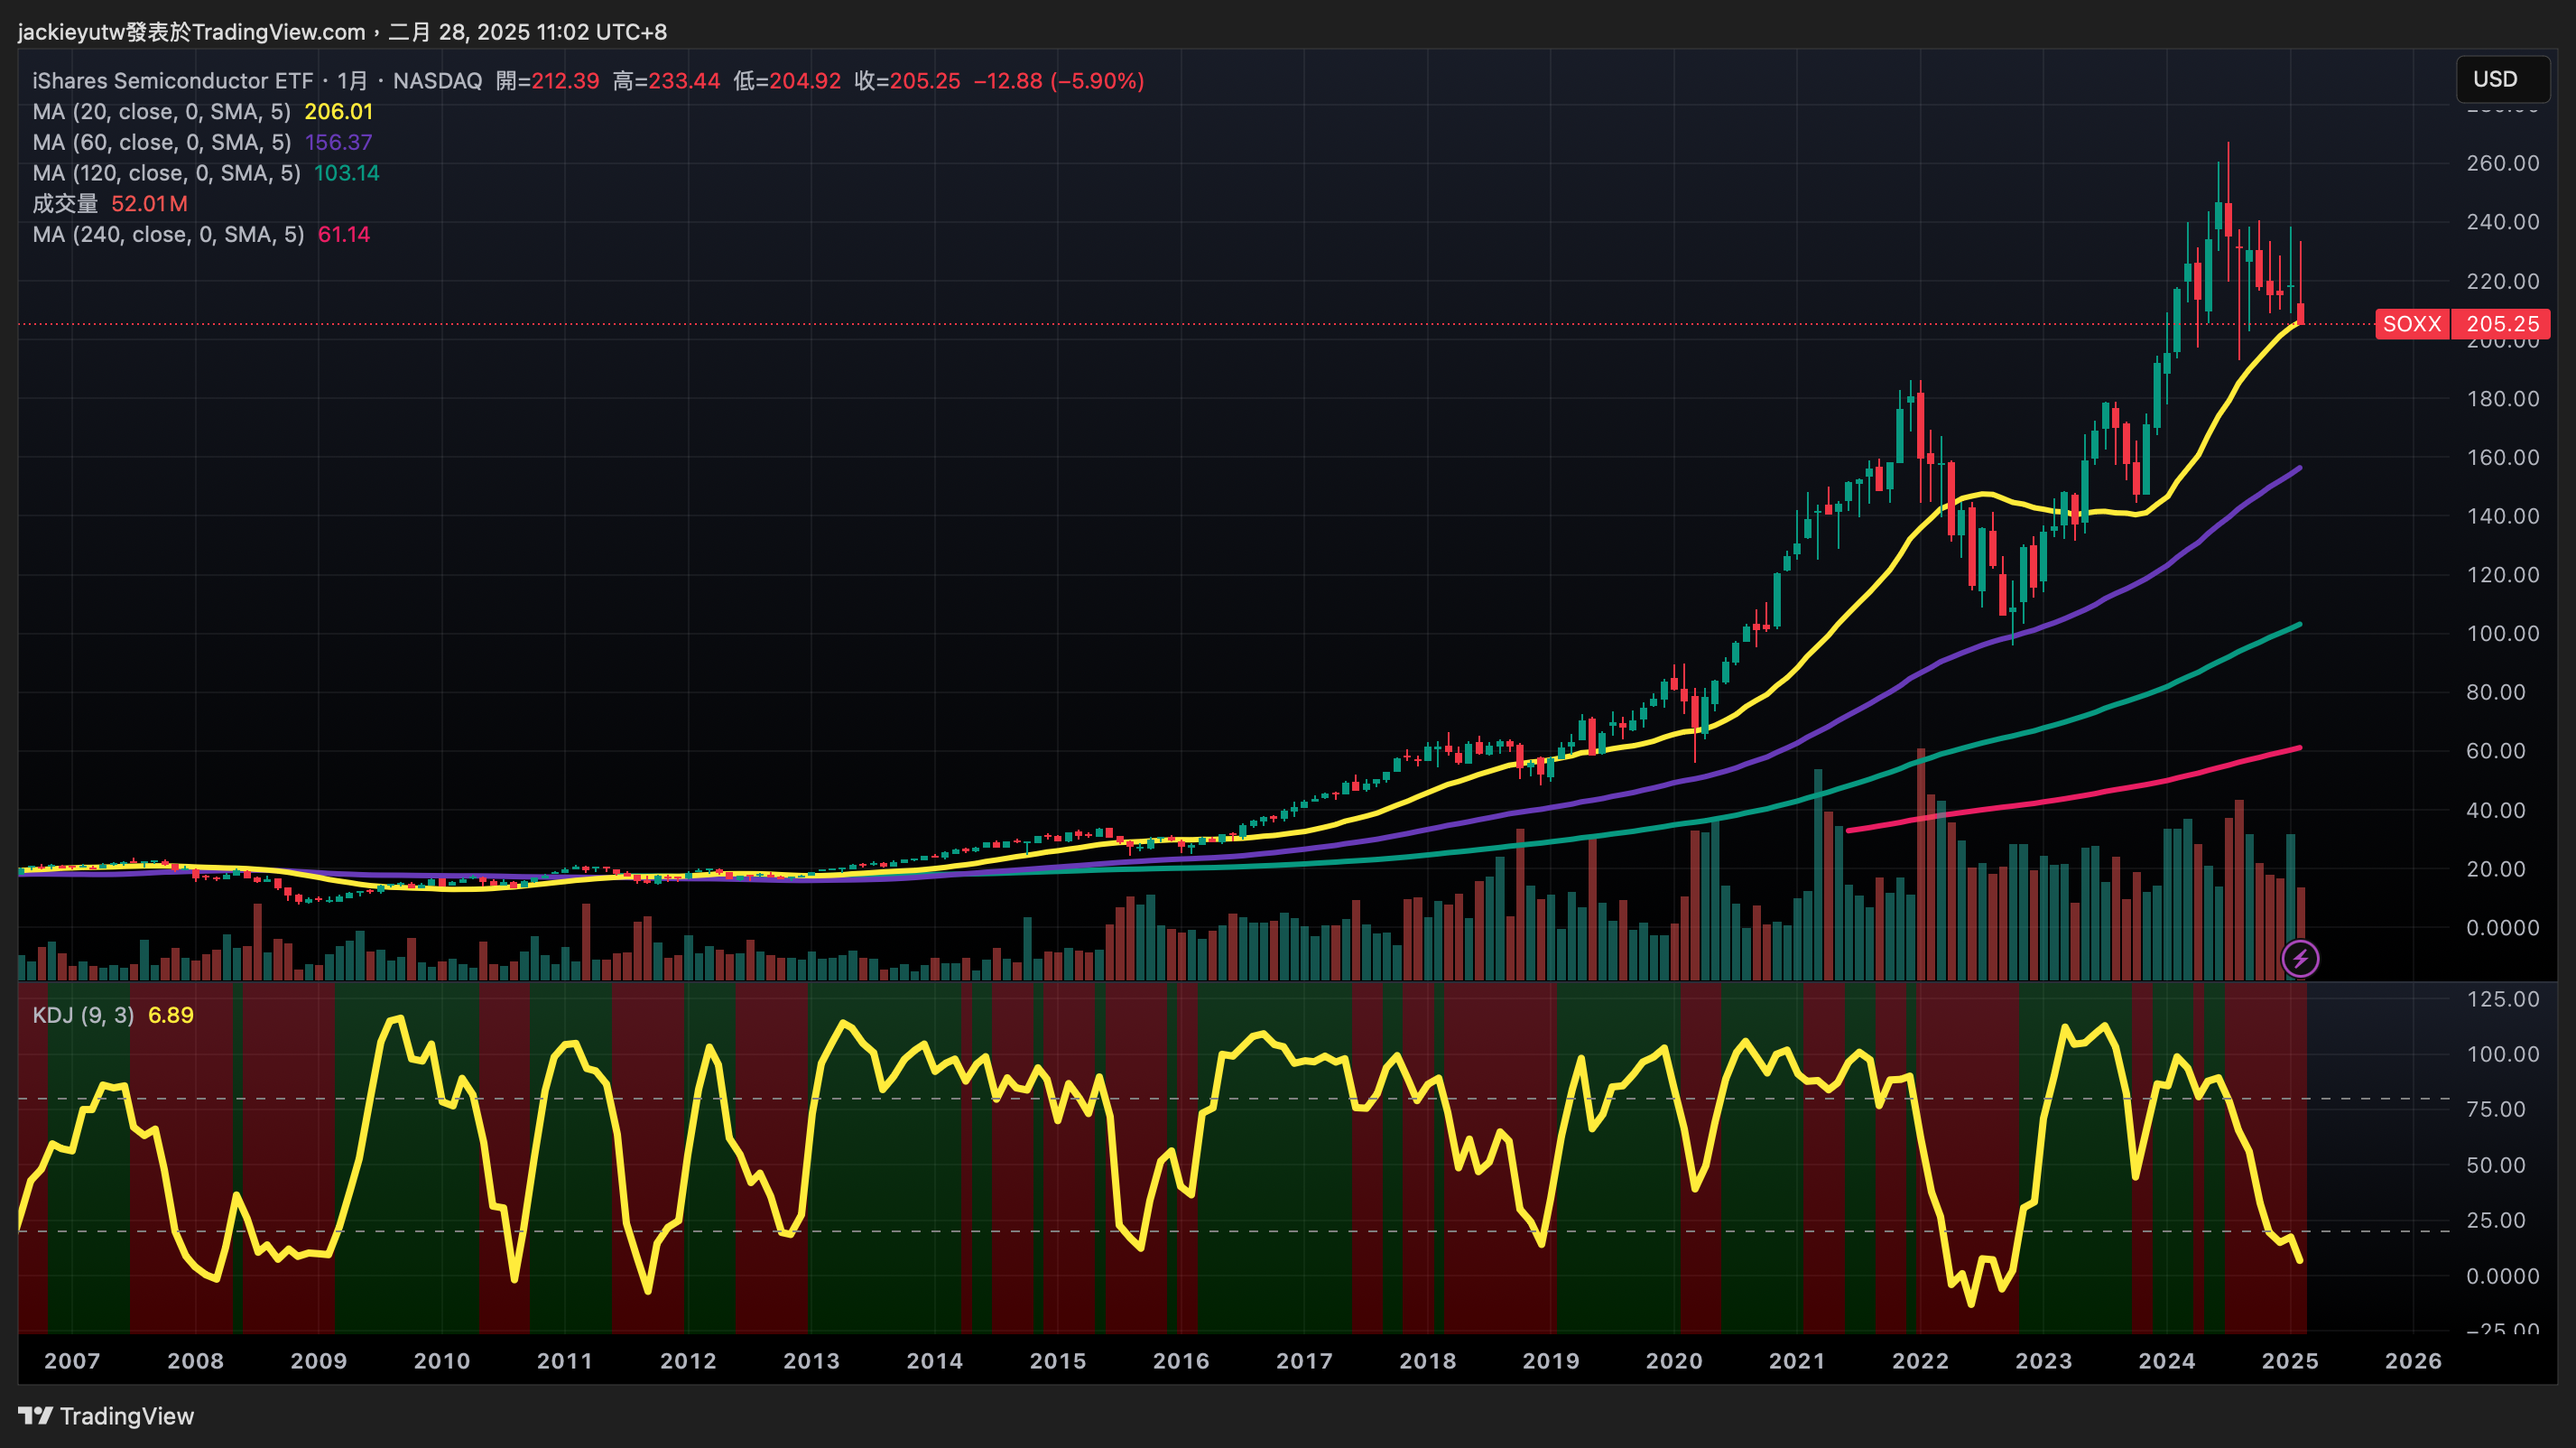Click the 1月 monthly interval label
Viewport: 2576px width, 1448px height.
tap(352, 81)
